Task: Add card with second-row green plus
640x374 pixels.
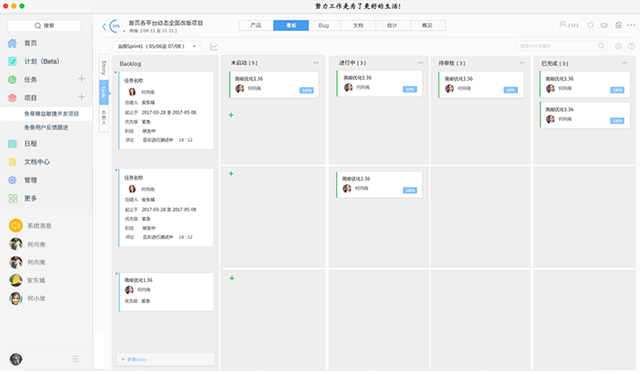Action: [x=231, y=174]
